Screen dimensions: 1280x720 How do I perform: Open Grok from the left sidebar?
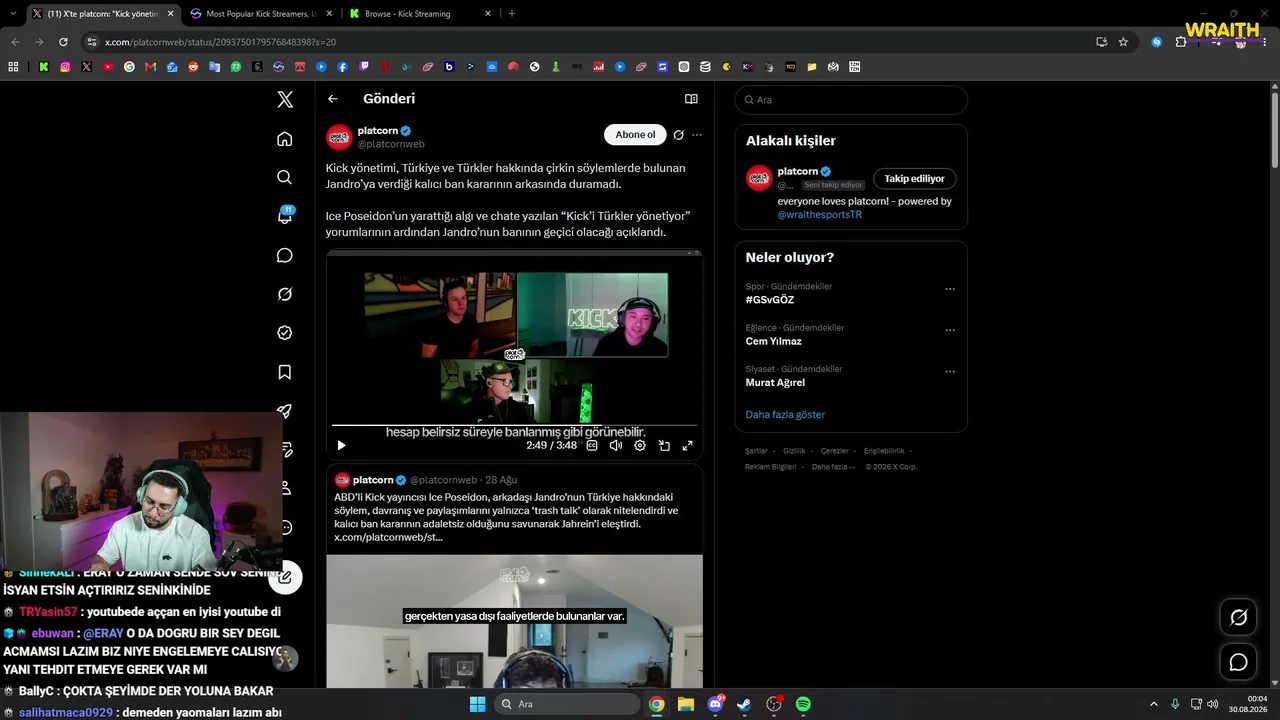coord(285,294)
